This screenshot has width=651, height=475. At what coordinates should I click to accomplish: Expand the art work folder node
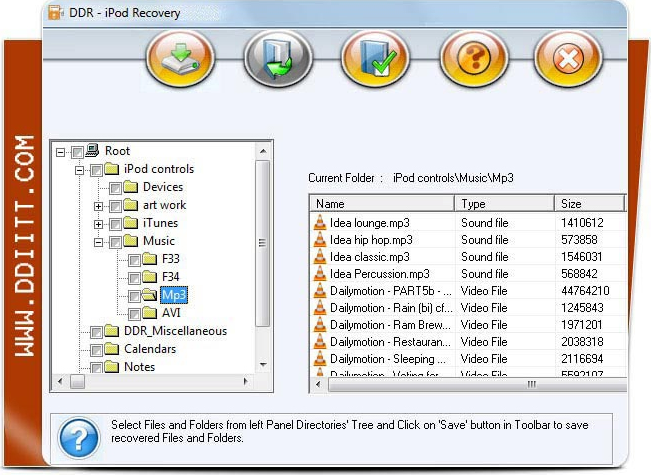(98, 206)
